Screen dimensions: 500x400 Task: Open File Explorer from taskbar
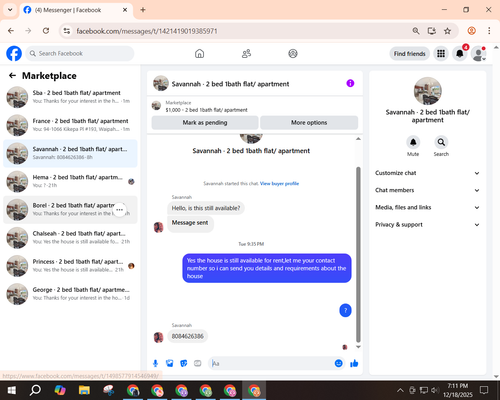tap(84, 390)
